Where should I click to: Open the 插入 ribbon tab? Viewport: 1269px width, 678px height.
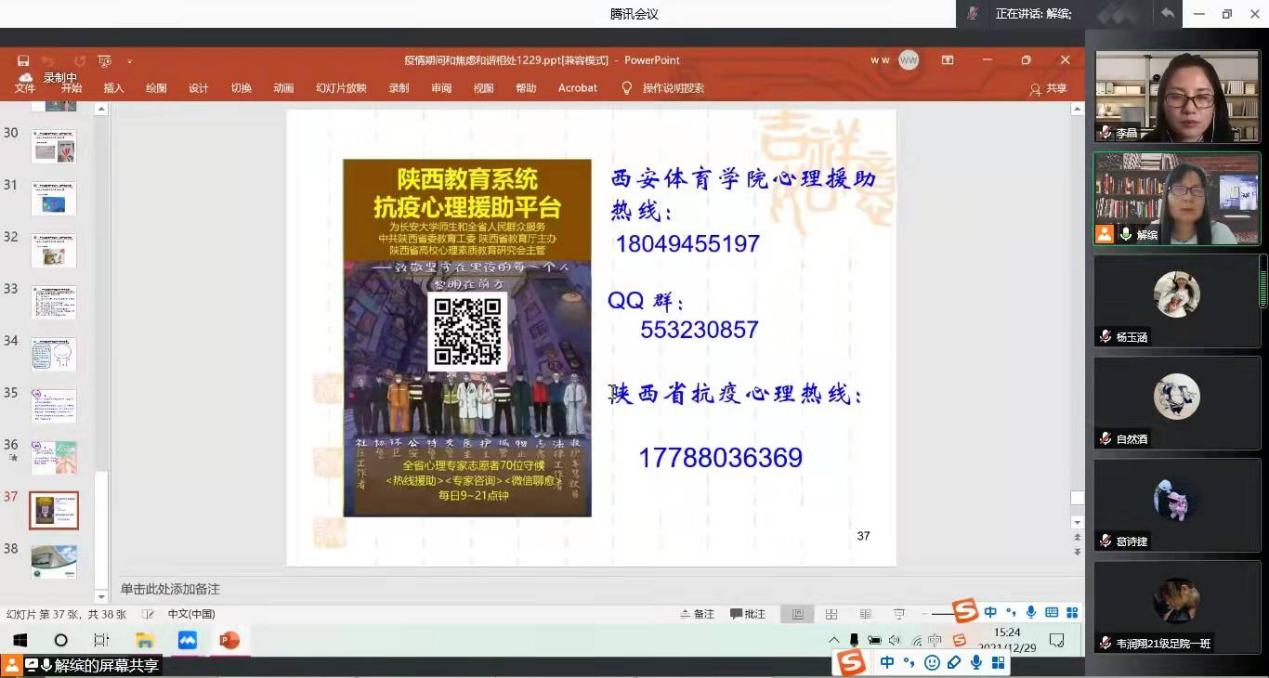click(x=114, y=88)
